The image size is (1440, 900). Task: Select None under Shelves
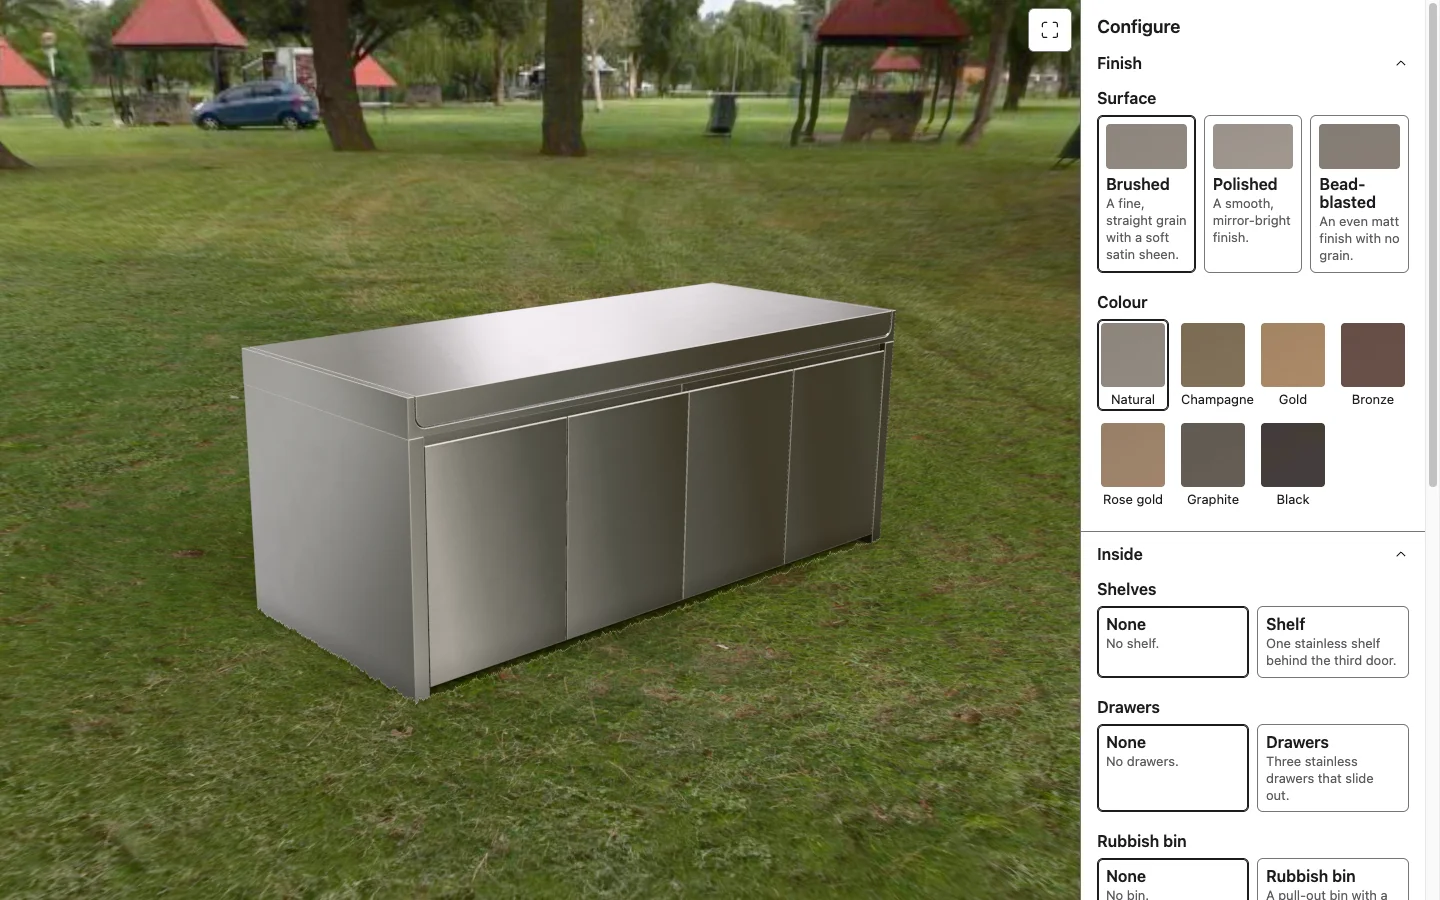click(1173, 642)
